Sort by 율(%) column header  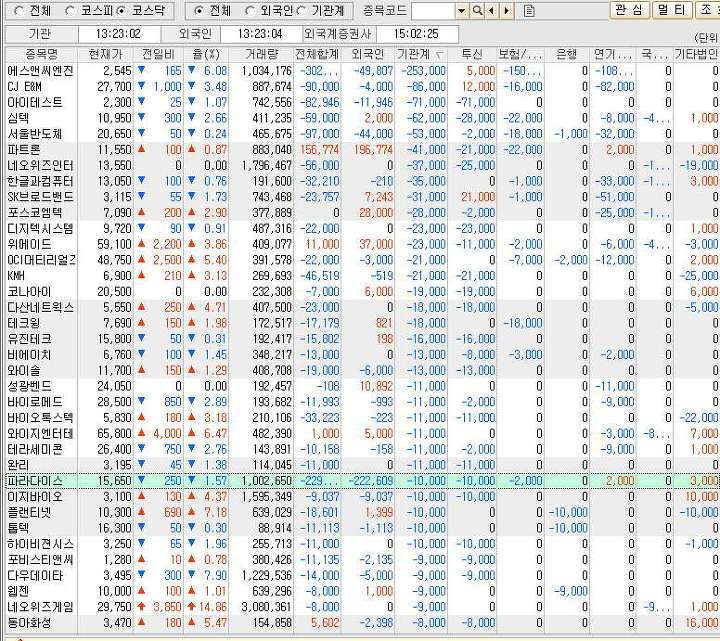pos(206,54)
